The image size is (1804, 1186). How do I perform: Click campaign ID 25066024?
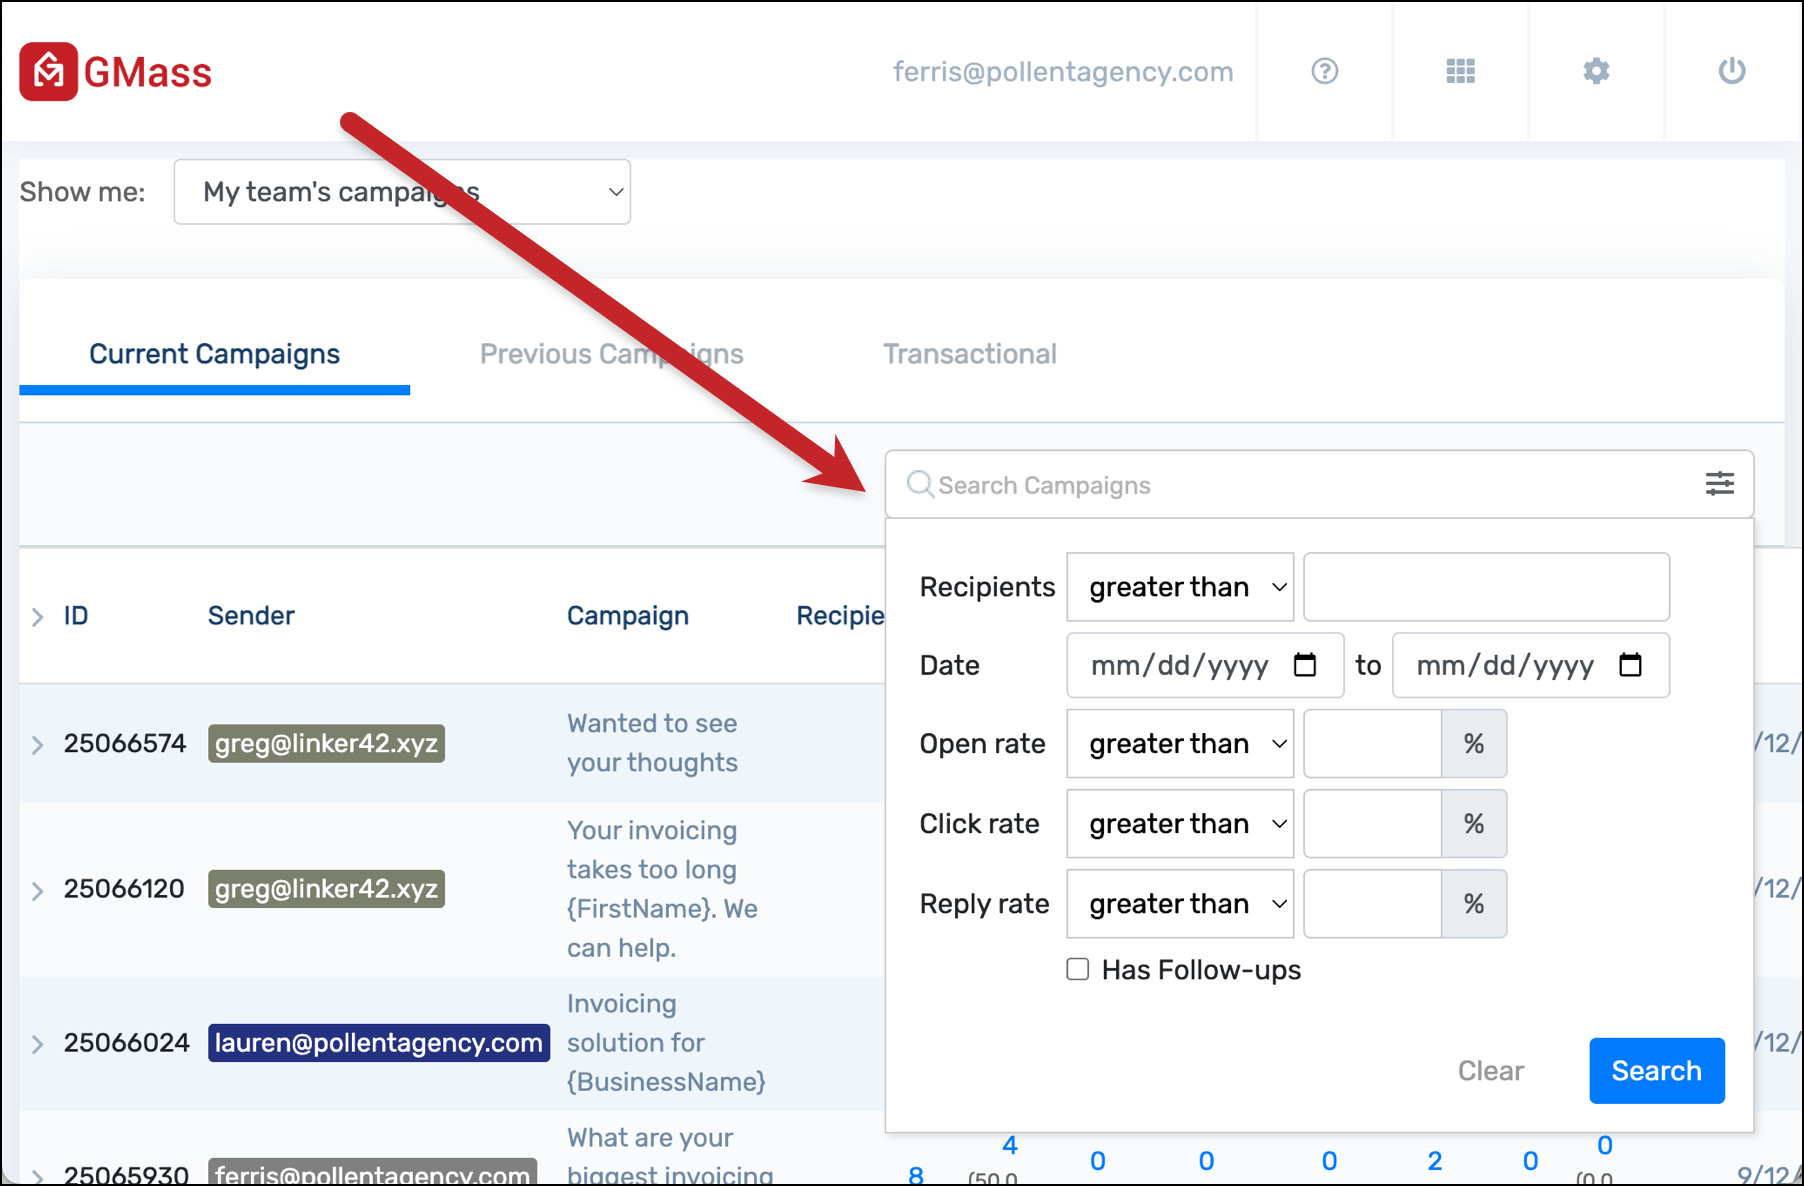[126, 1042]
